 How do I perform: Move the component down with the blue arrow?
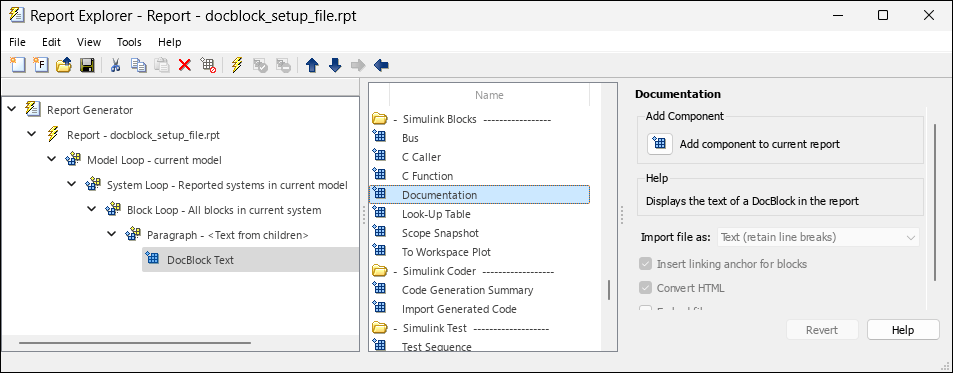335,65
